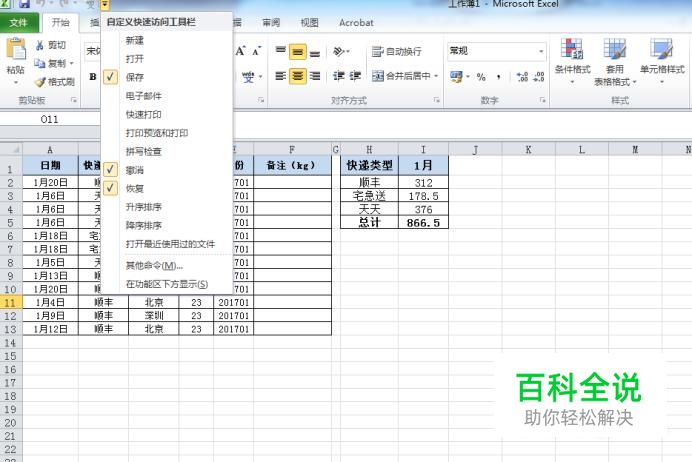Enable 降序排序 (Sort Descending) in menu
Viewport: 692px width, 462px height.
click(x=167, y=225)
